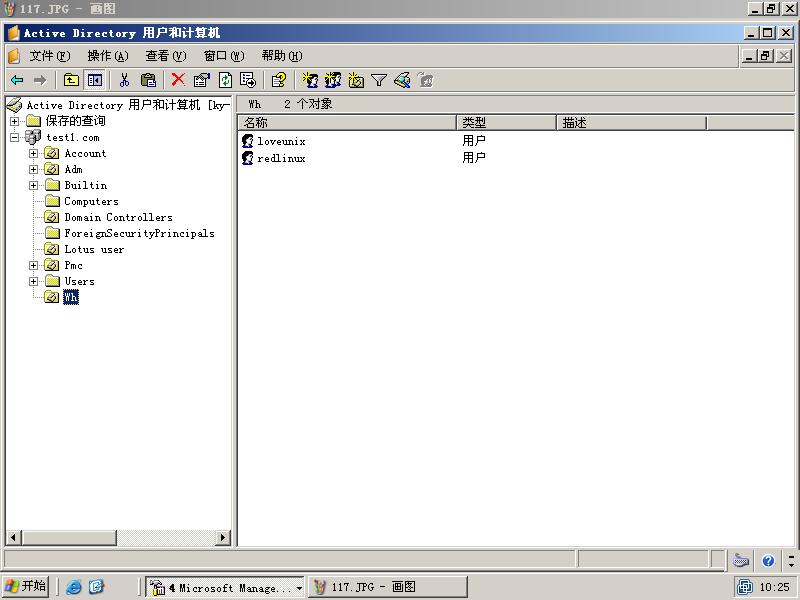The height and width of the screenshot is (600, 800).
Task: Click the MMC console icon in menu bar
Action: click(x=14, y=56)
